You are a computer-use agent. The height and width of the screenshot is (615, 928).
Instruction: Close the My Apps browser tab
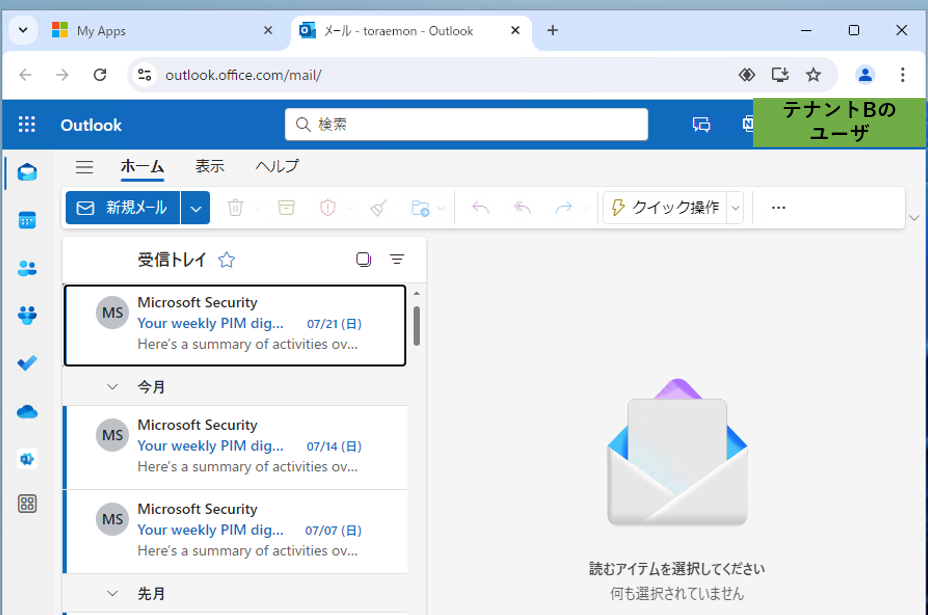pos(268,30)
